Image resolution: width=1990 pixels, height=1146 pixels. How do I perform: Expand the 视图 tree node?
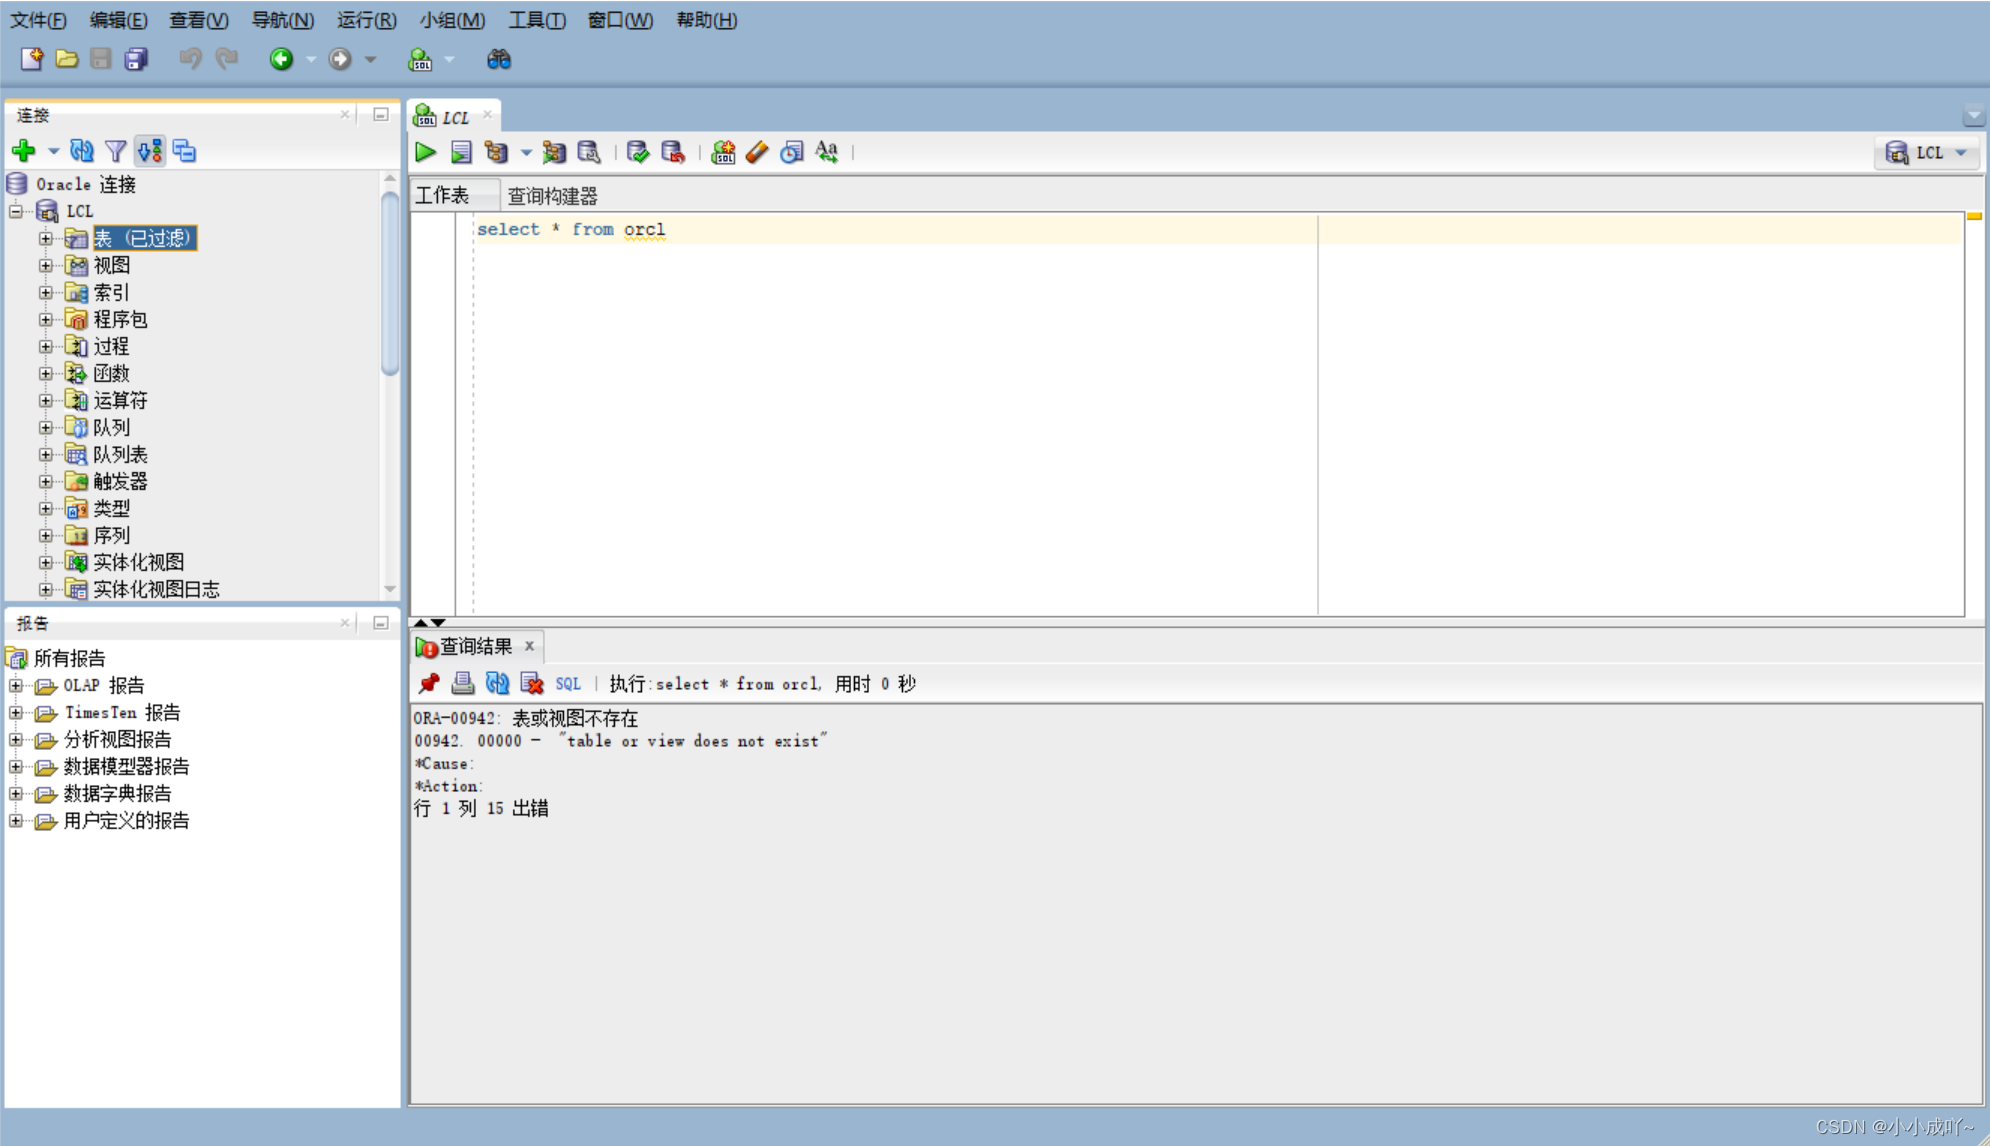pos(46,266)
